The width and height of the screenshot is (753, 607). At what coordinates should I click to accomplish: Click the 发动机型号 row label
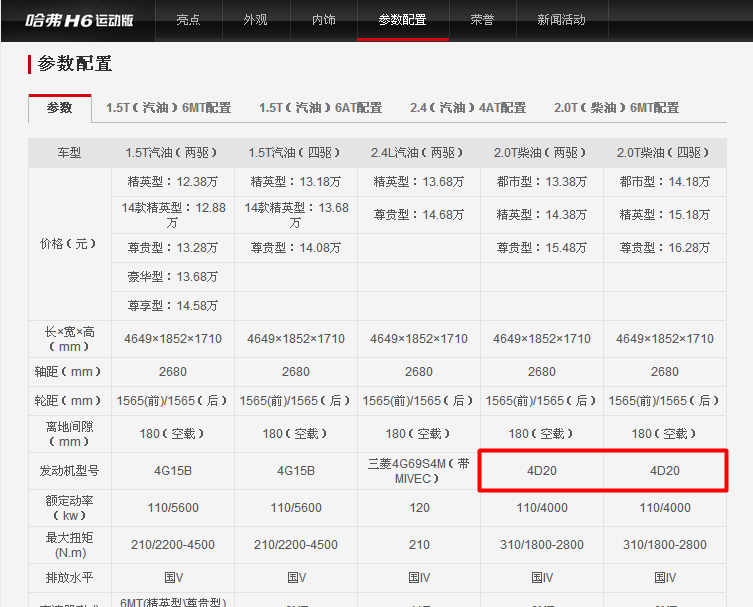[x=70, y=471]
